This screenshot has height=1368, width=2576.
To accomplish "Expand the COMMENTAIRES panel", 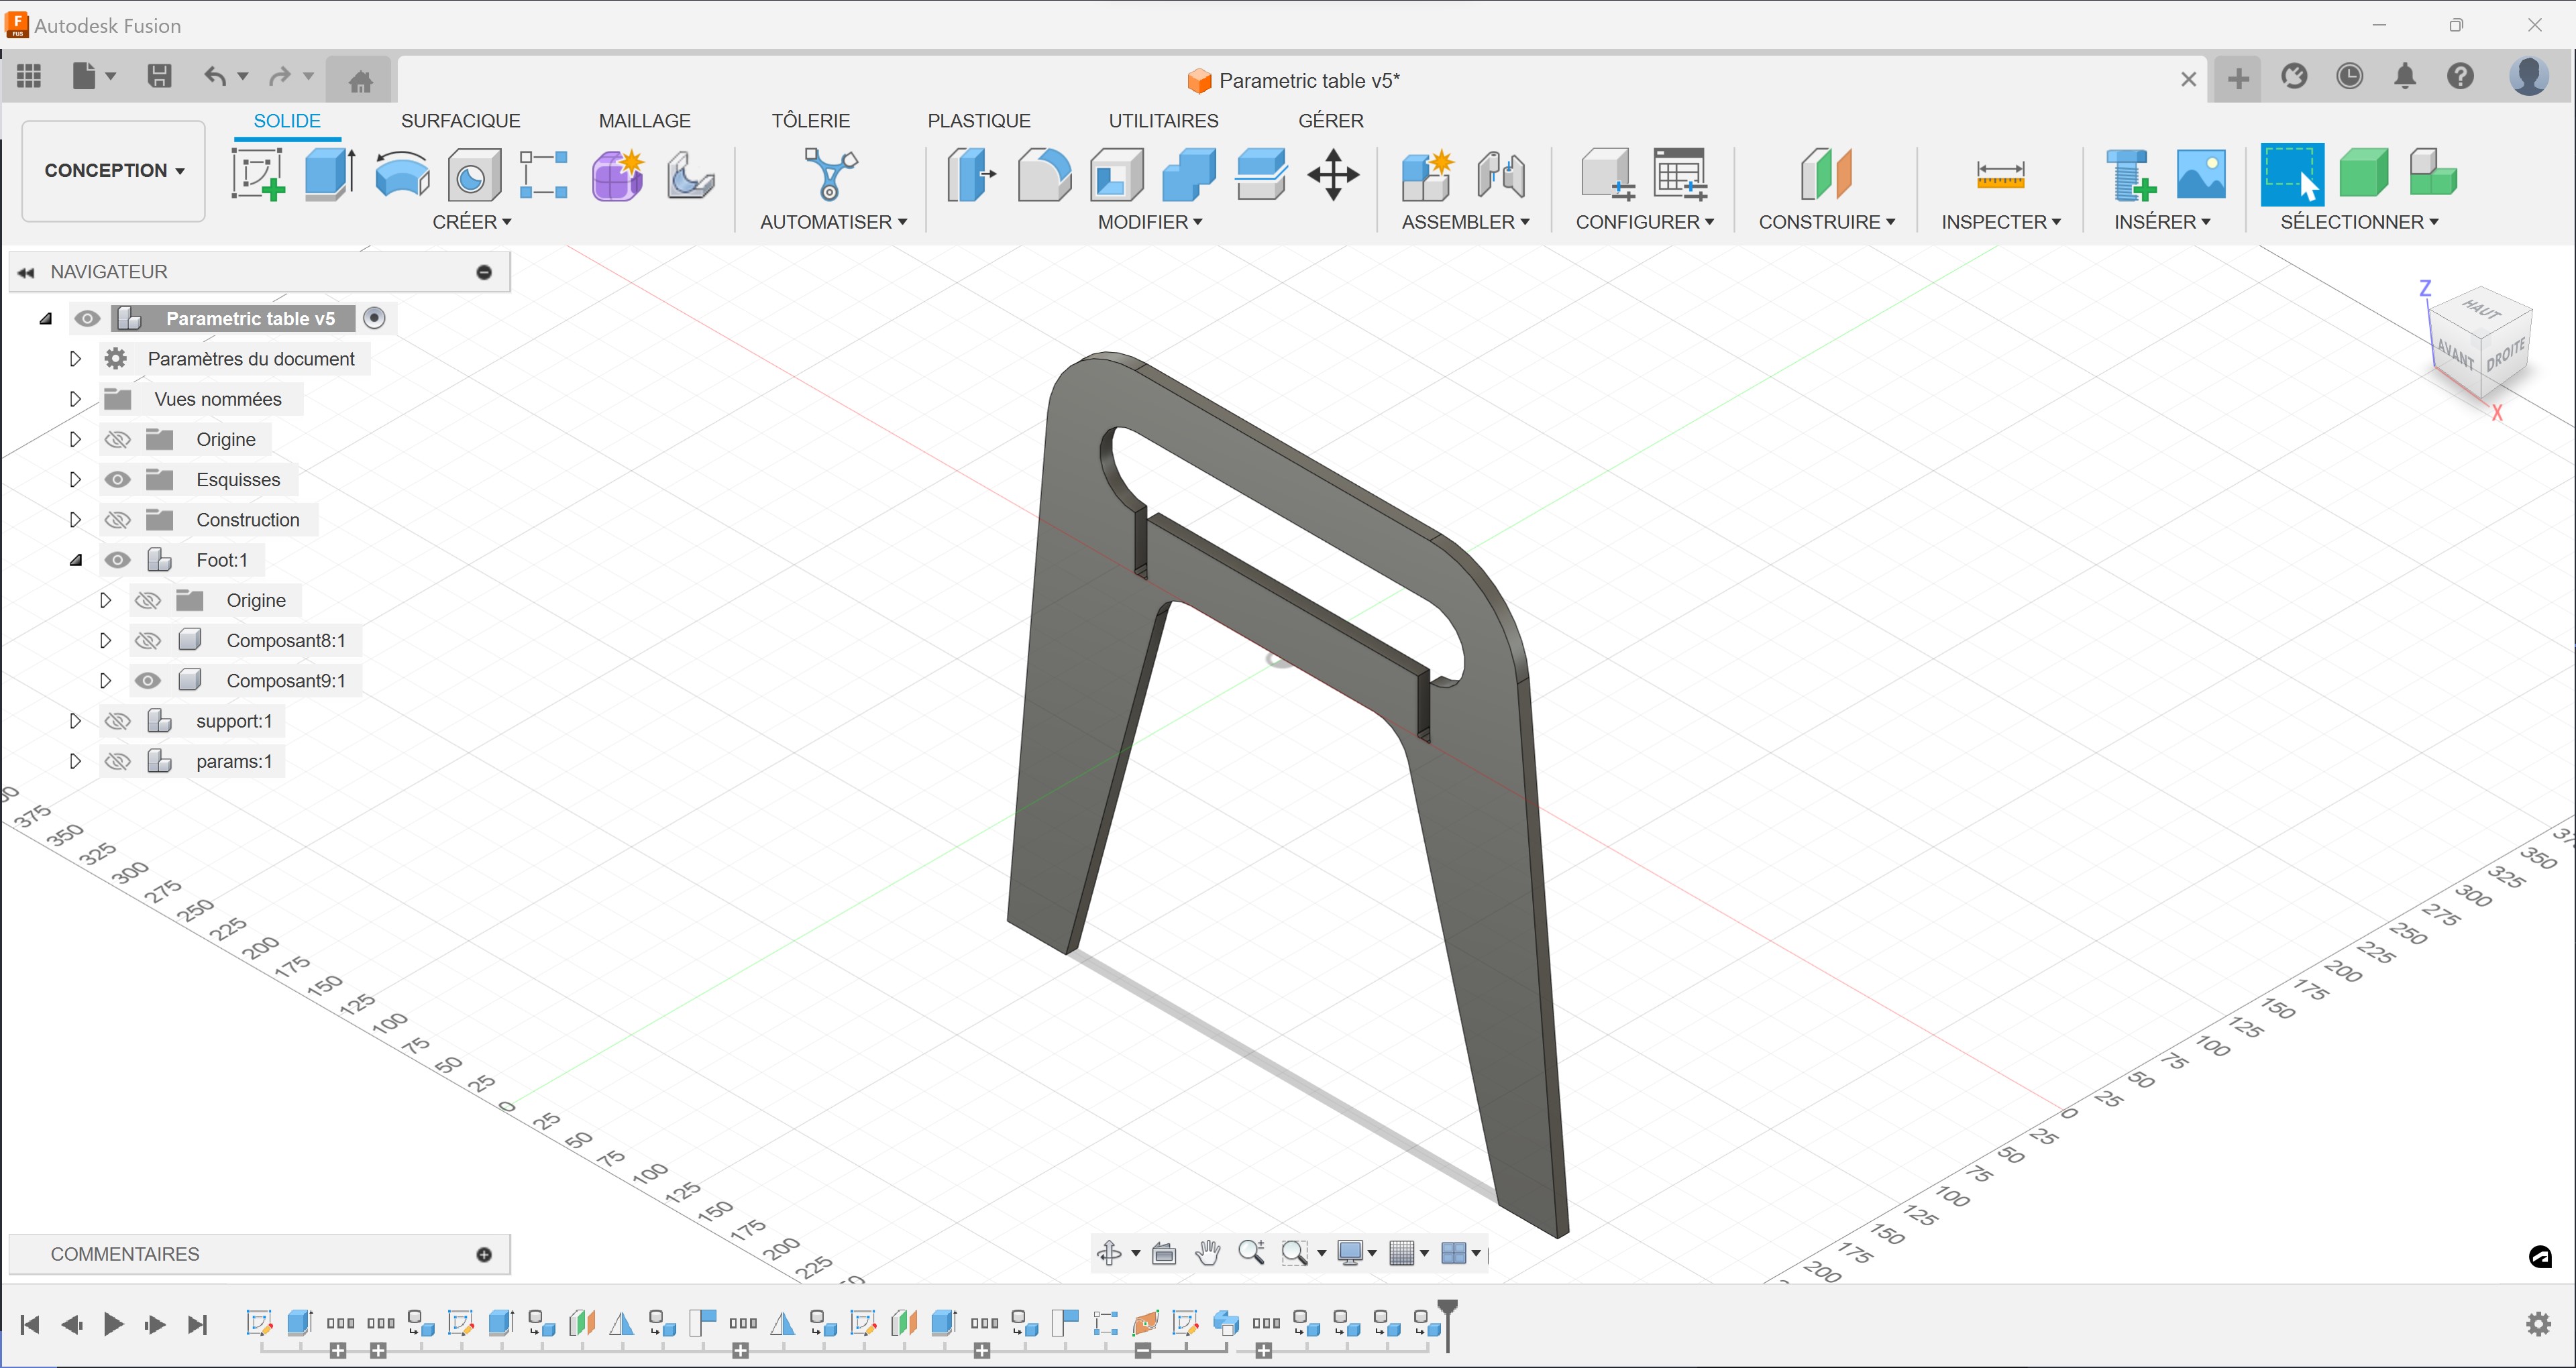I will tap(484, 1254).
